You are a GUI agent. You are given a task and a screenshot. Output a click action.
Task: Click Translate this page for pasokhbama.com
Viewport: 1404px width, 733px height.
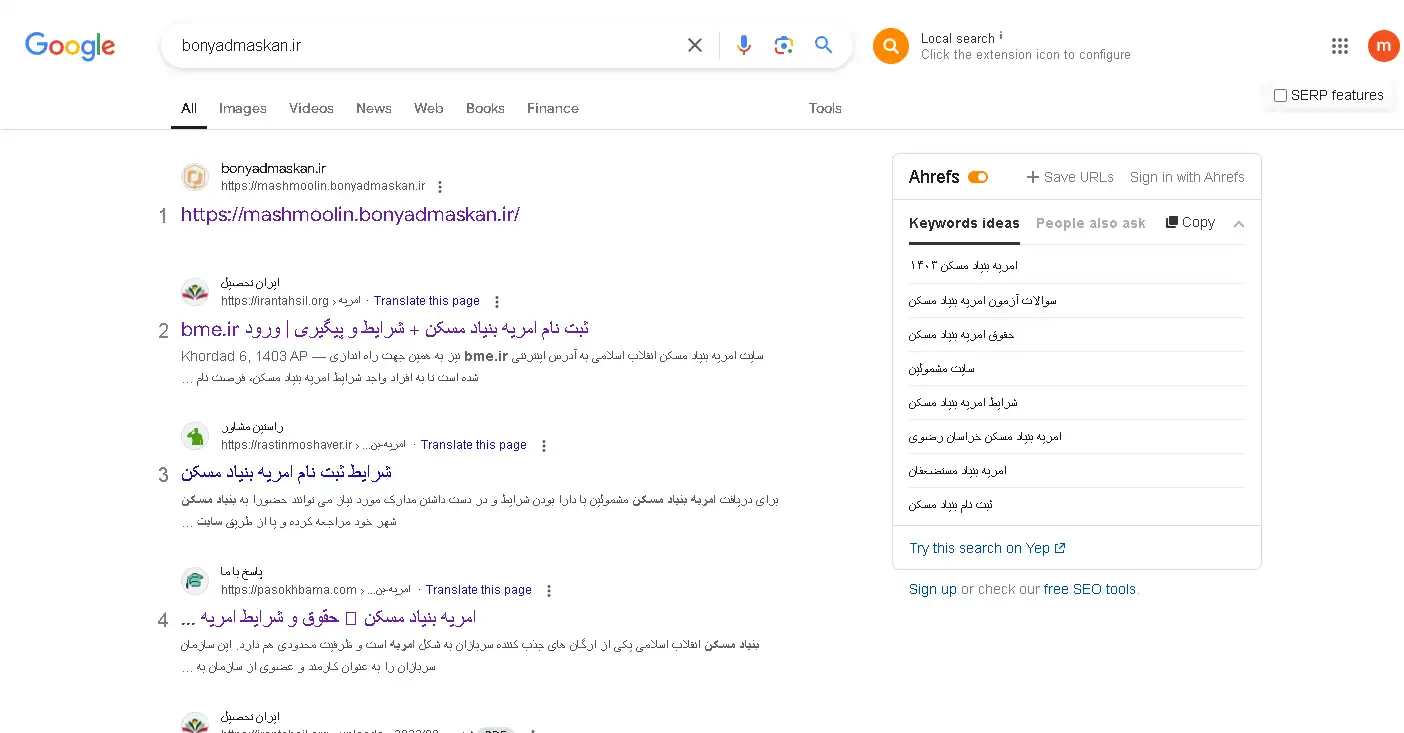tap(479, 590)
